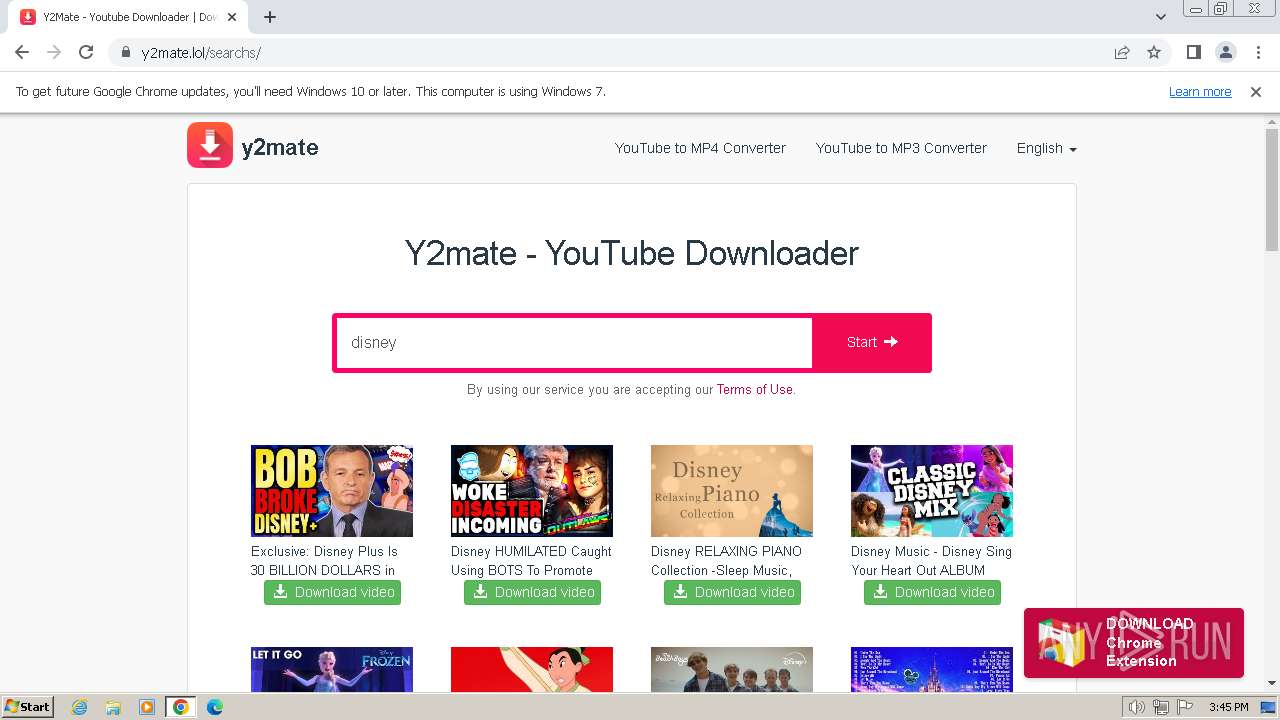
Task: Open the Chrome three-dot menu
Action: pyautogui.click(x=1258, y=52)
